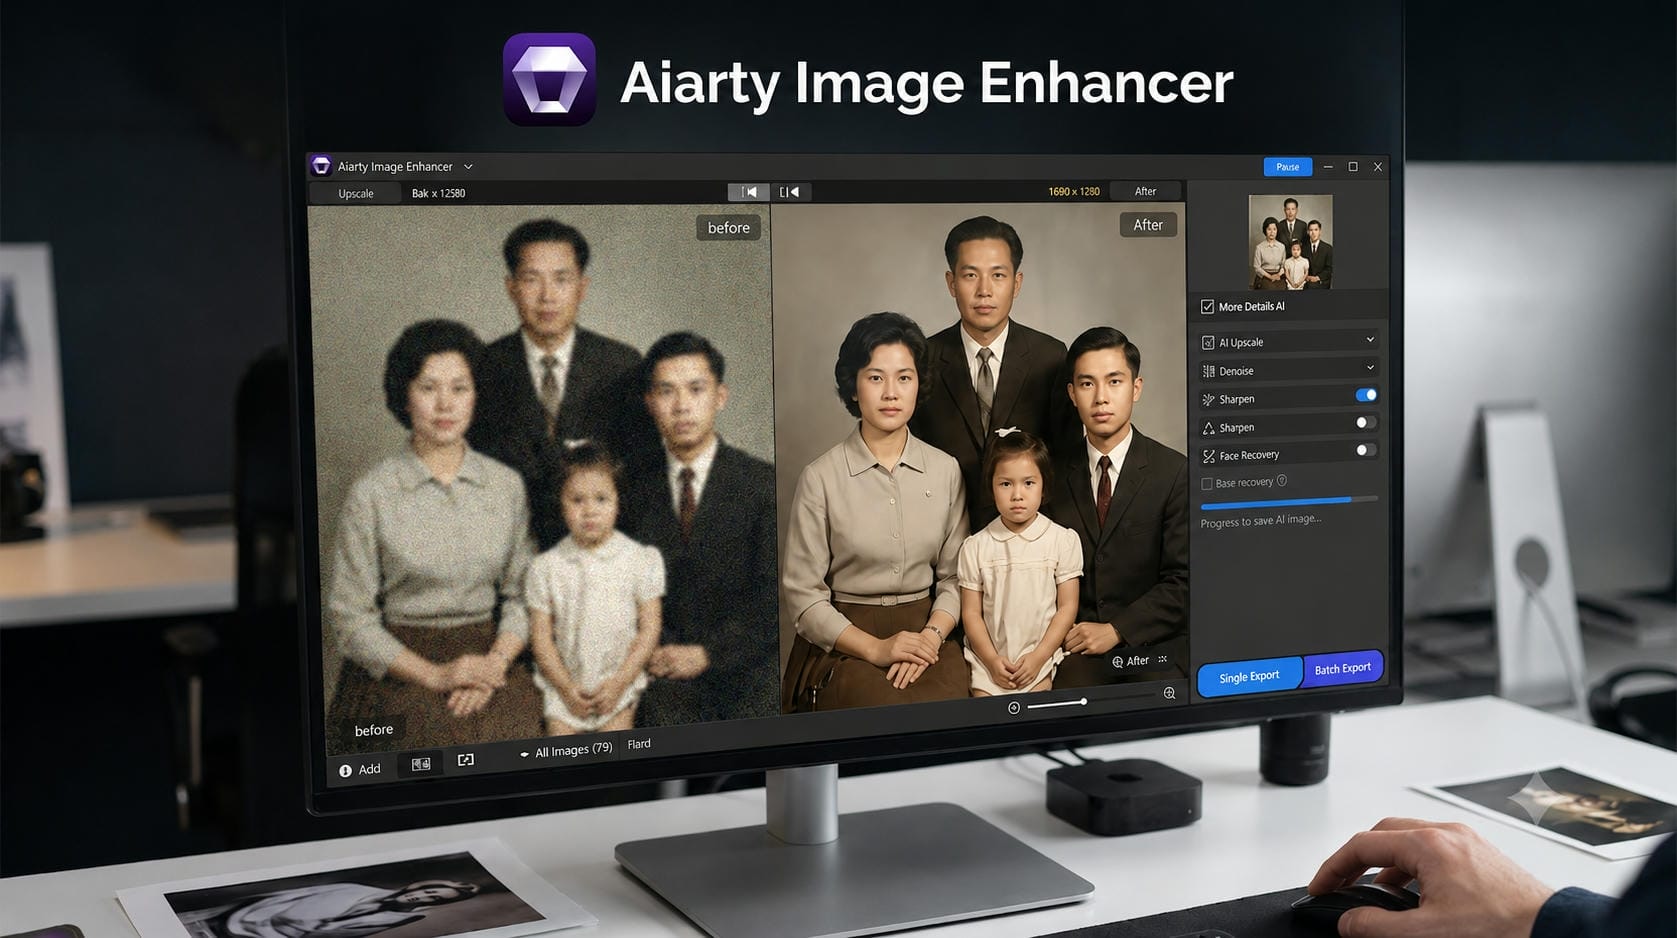Open the help icon next to Base recovery
1677x938 pixels.
pos(1282,481)
